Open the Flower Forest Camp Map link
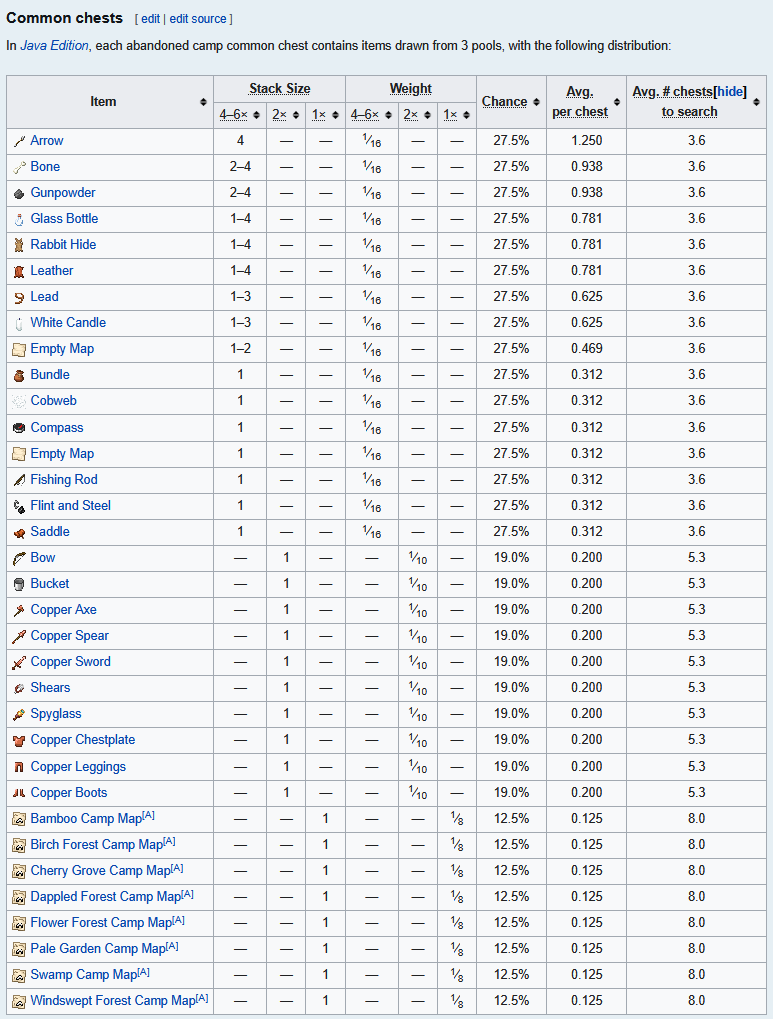The height and width of the screenshot is (1019, 773). coord(101,923)
